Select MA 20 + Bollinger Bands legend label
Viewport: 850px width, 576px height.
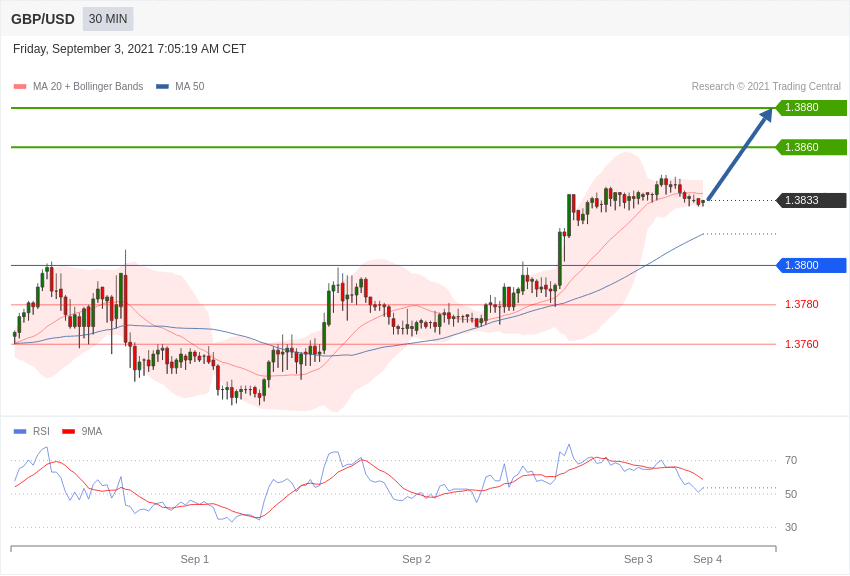(x=88, y=86)
